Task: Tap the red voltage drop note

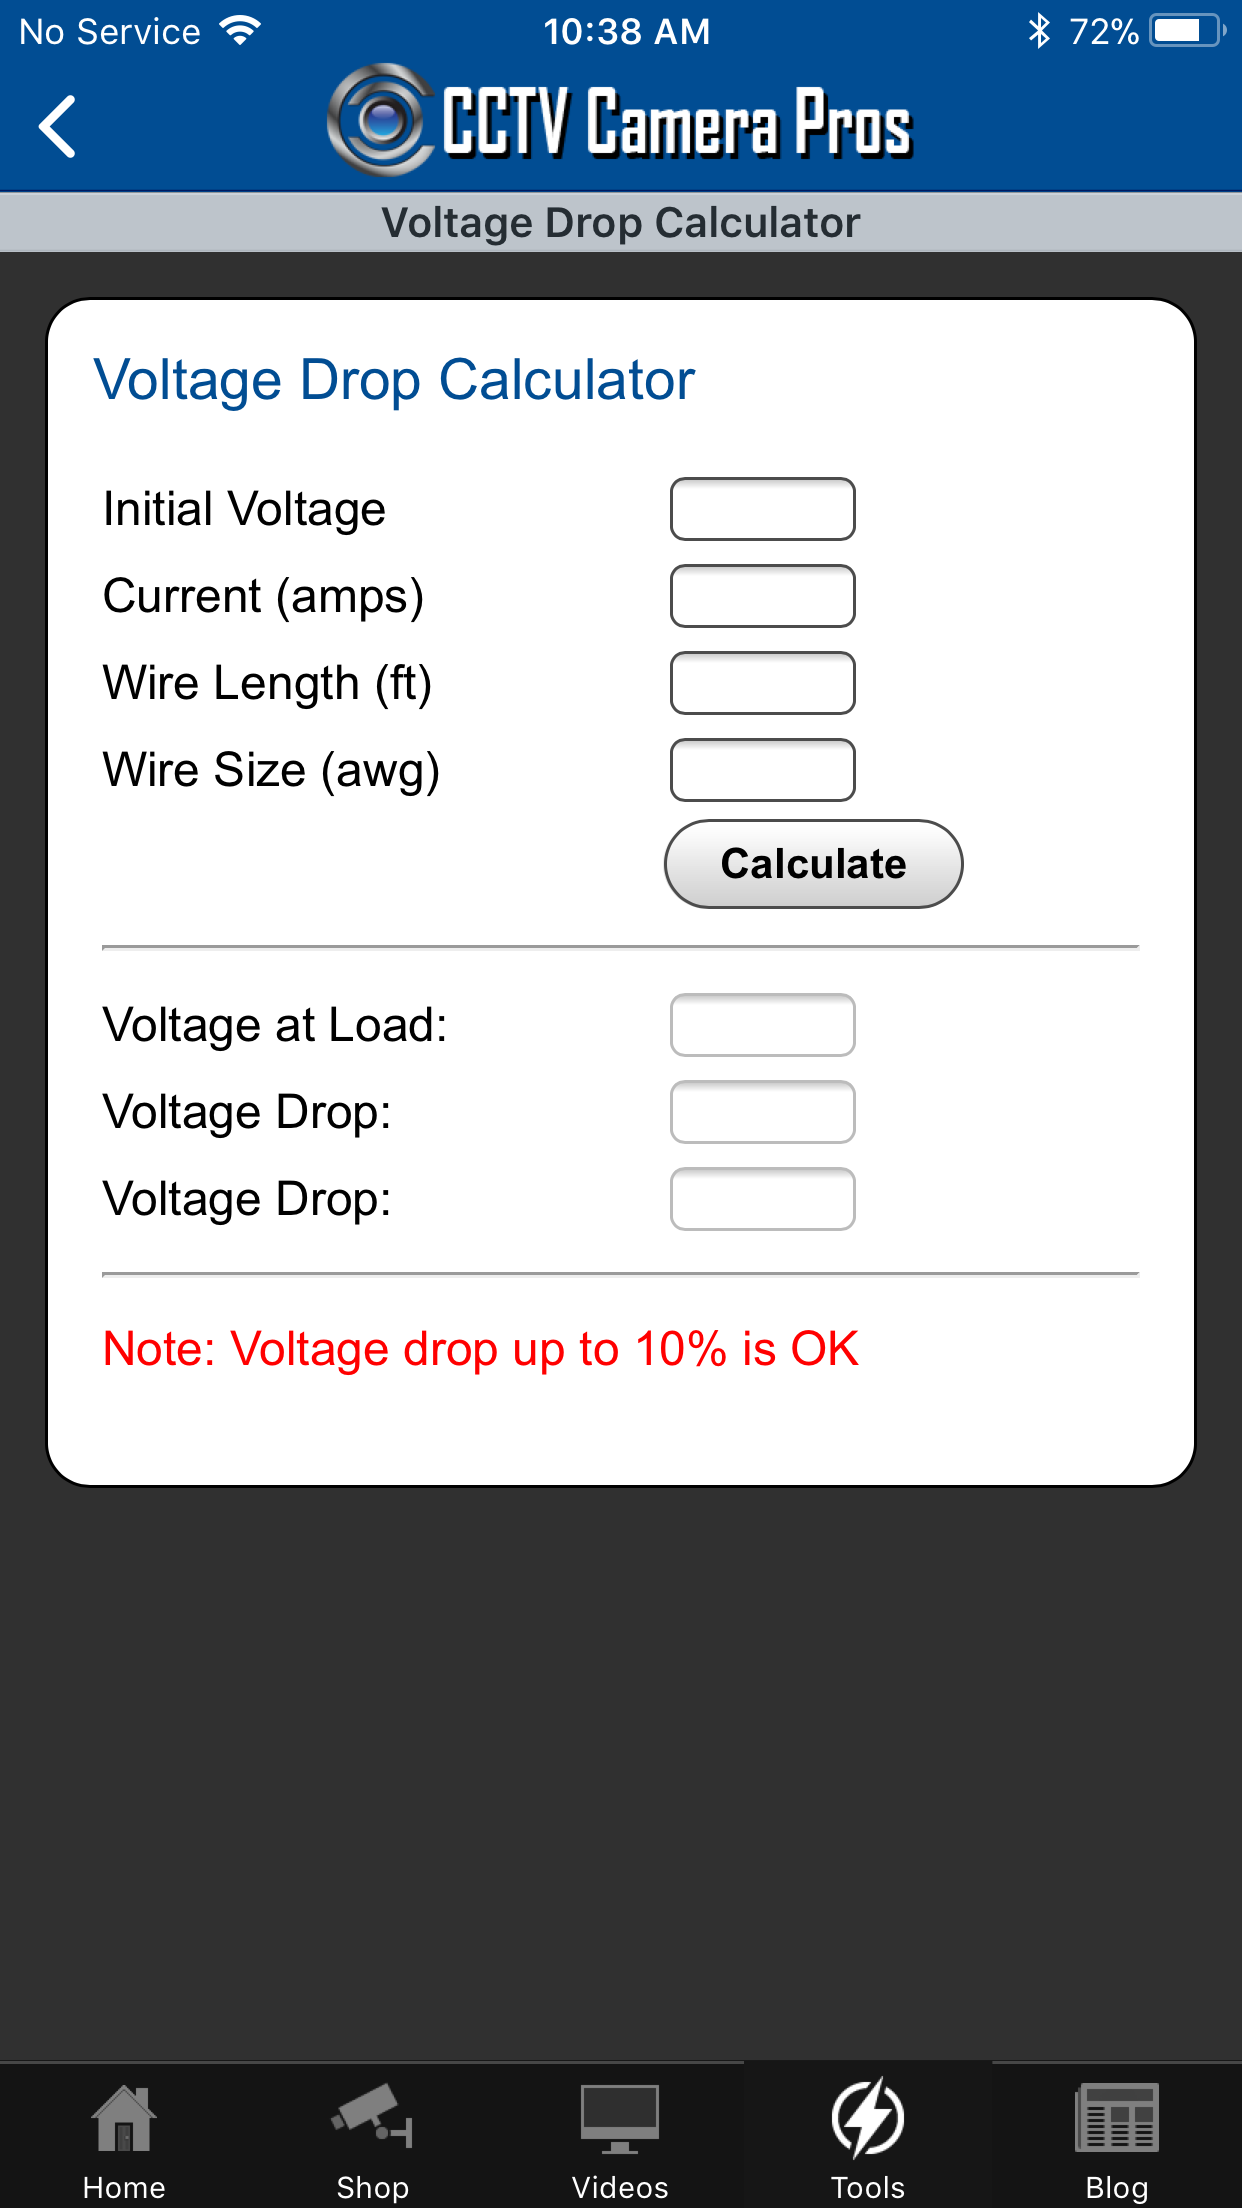Action: coord(480,1349)
